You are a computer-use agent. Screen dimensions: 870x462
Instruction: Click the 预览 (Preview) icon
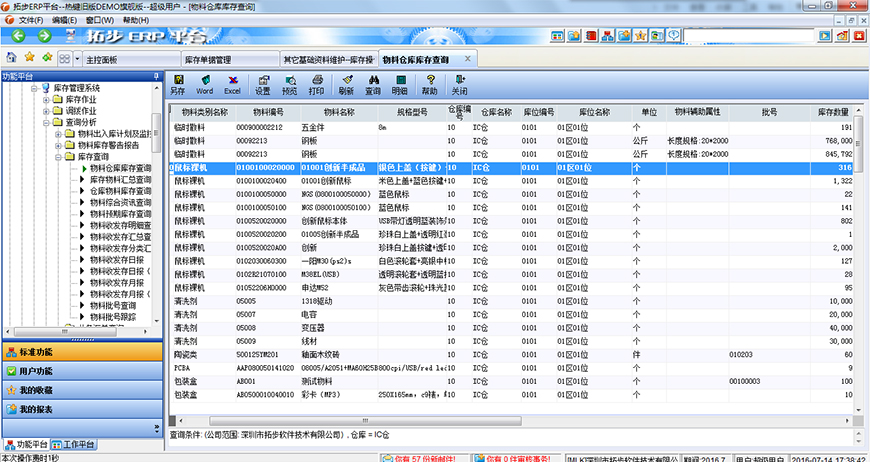(290, 84)
